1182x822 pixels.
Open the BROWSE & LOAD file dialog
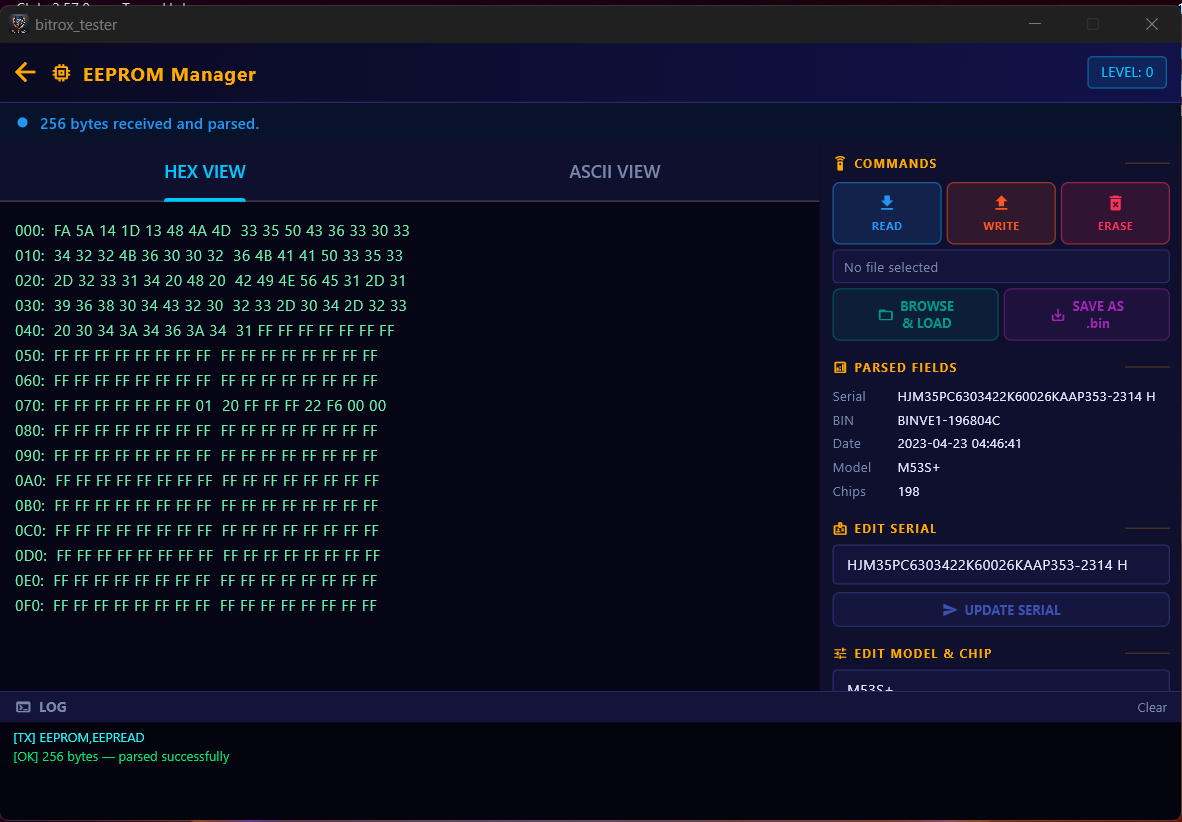click(915, 314)
